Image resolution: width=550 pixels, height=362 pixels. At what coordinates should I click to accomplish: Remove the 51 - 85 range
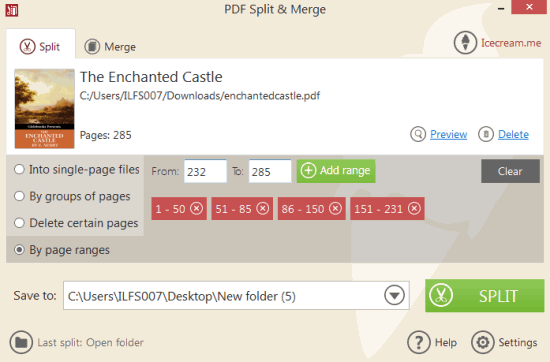(262, 208)
